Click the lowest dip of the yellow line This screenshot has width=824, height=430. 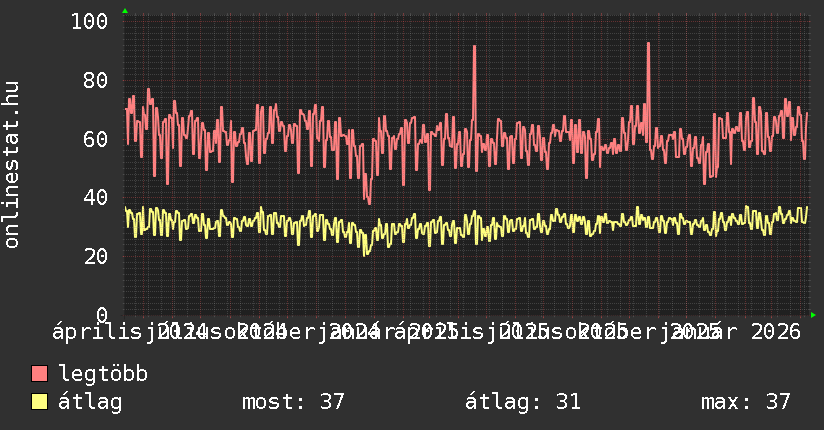click(x=366, y=253)
